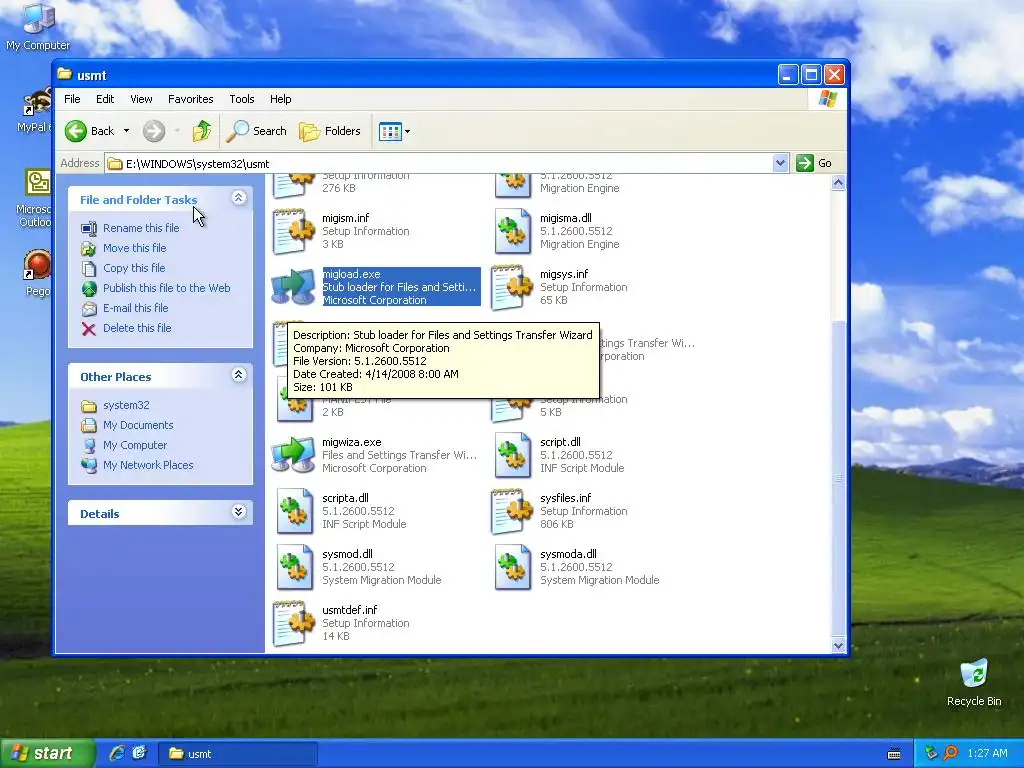Click Delete this file
1024x768 pixels.
pyautogui.click(x=137, y=328)
